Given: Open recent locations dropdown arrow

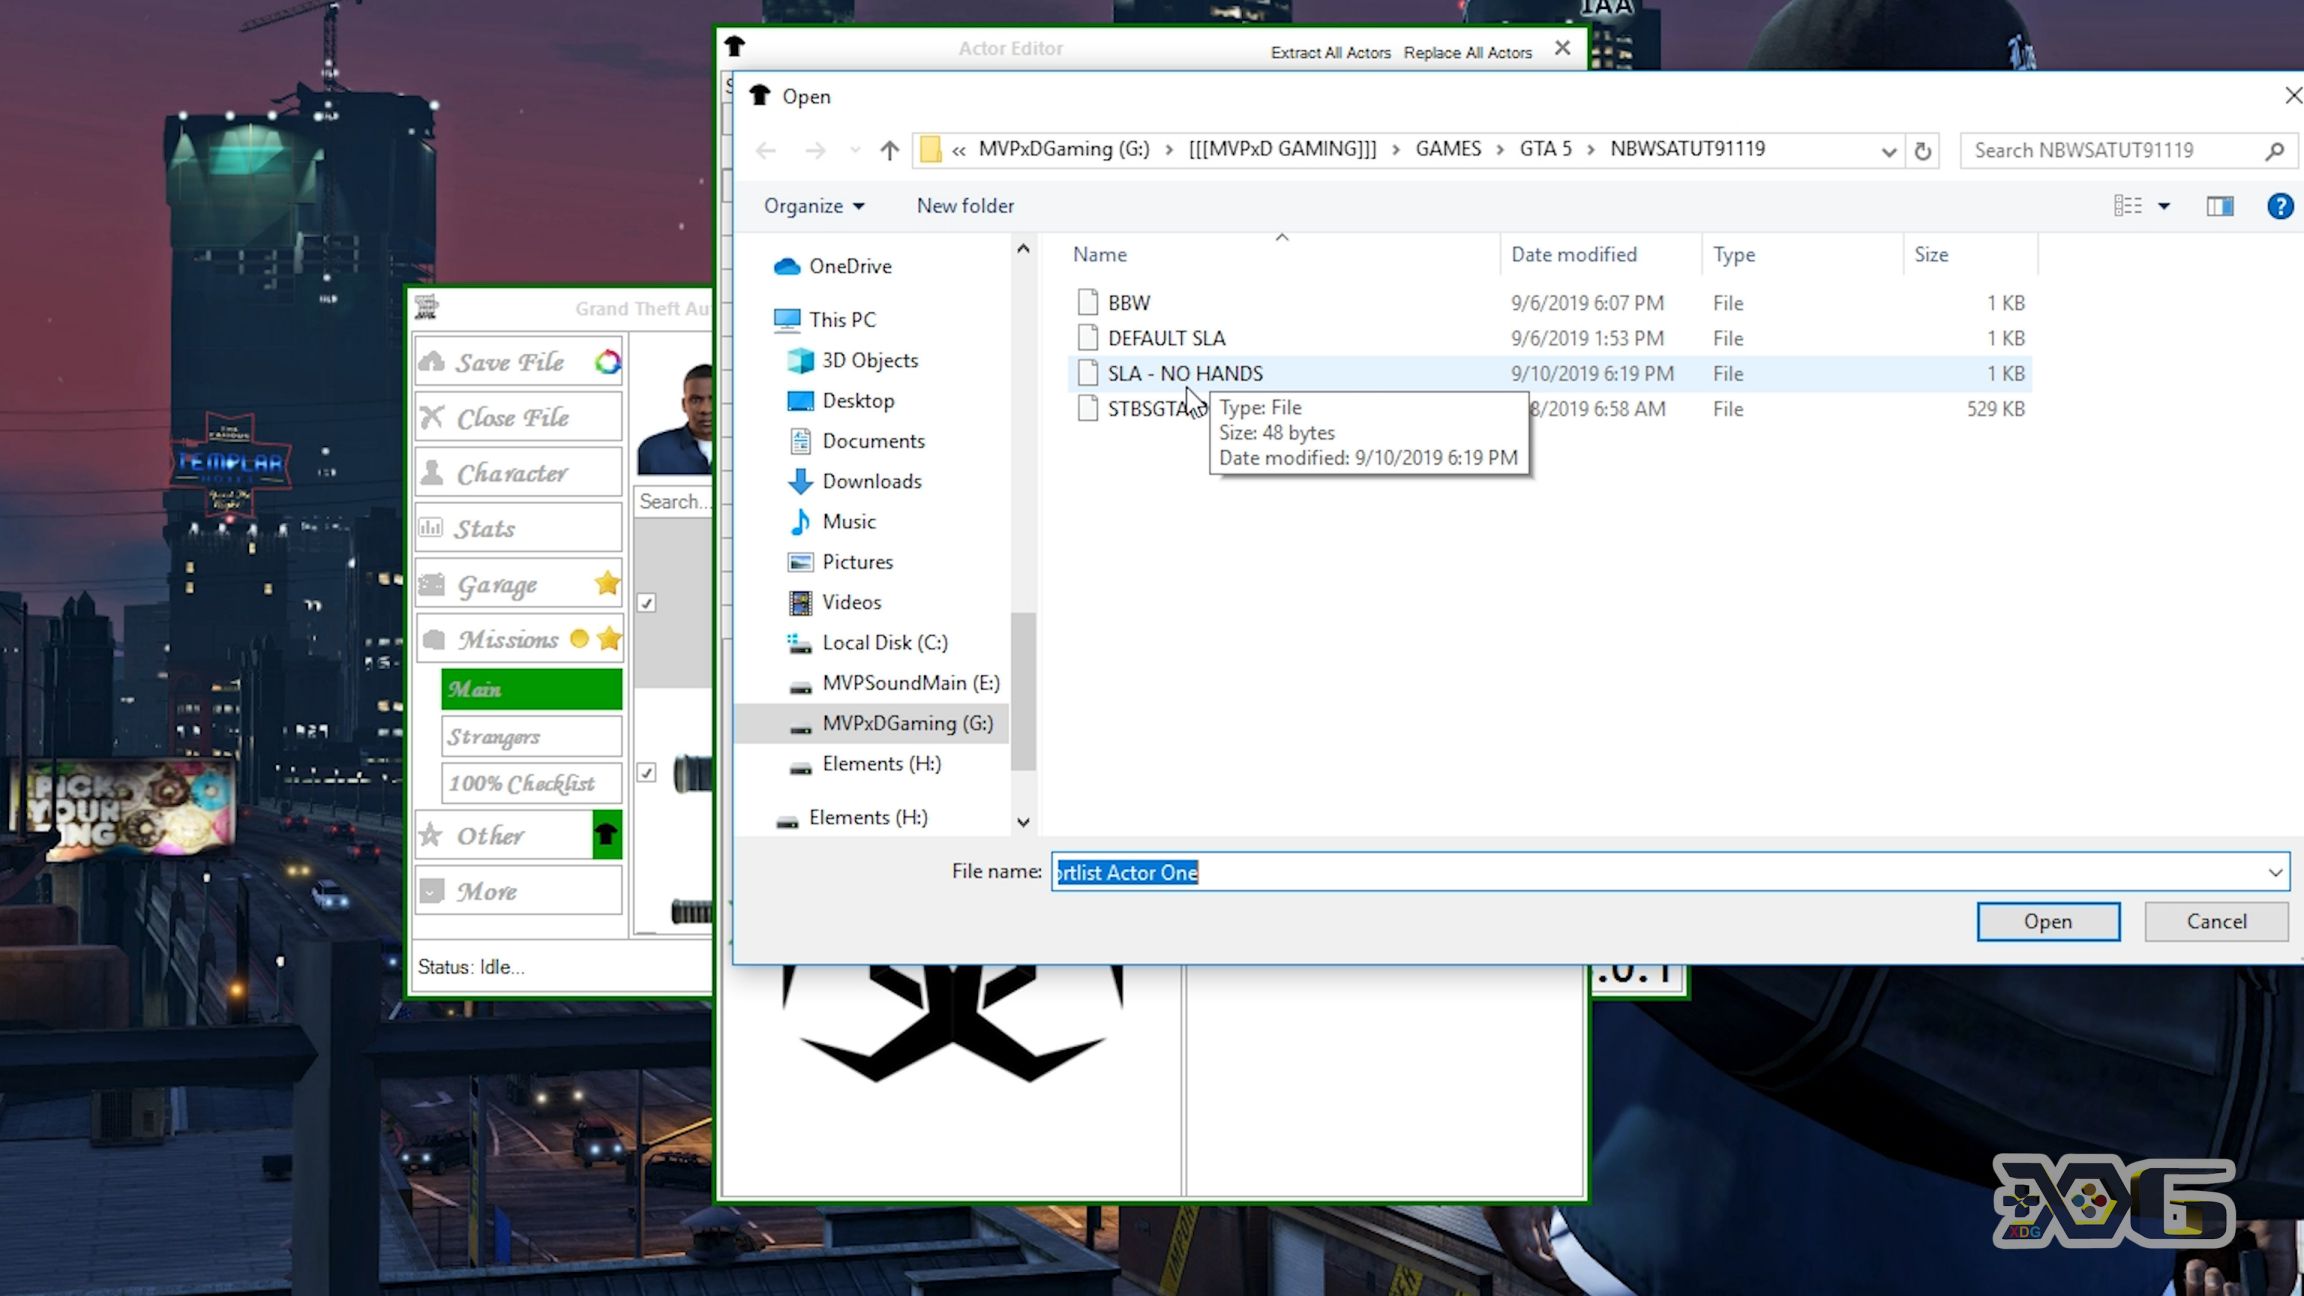Looking at the screenshot, I should 855,150.
